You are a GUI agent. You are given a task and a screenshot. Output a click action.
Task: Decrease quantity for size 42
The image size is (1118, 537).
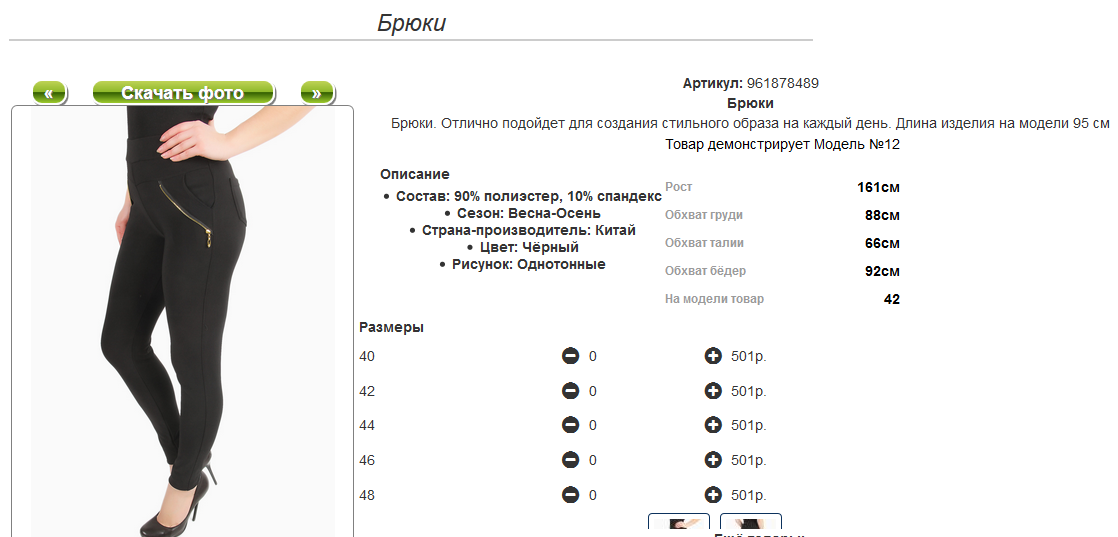click(x=570, y=391)
